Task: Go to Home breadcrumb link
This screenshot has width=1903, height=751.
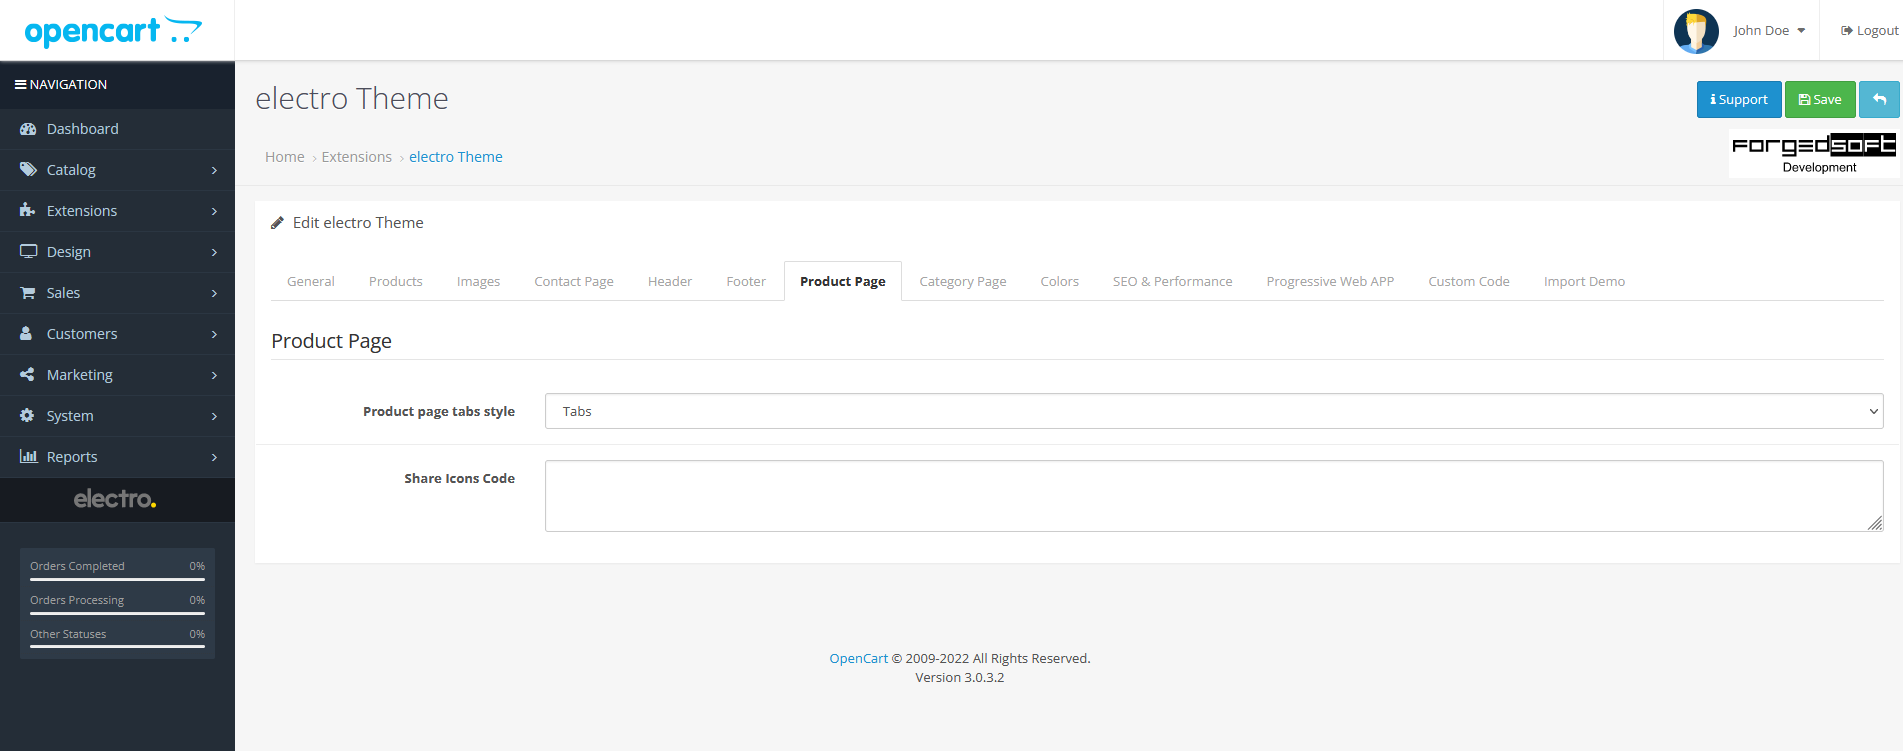Action: 285,157
